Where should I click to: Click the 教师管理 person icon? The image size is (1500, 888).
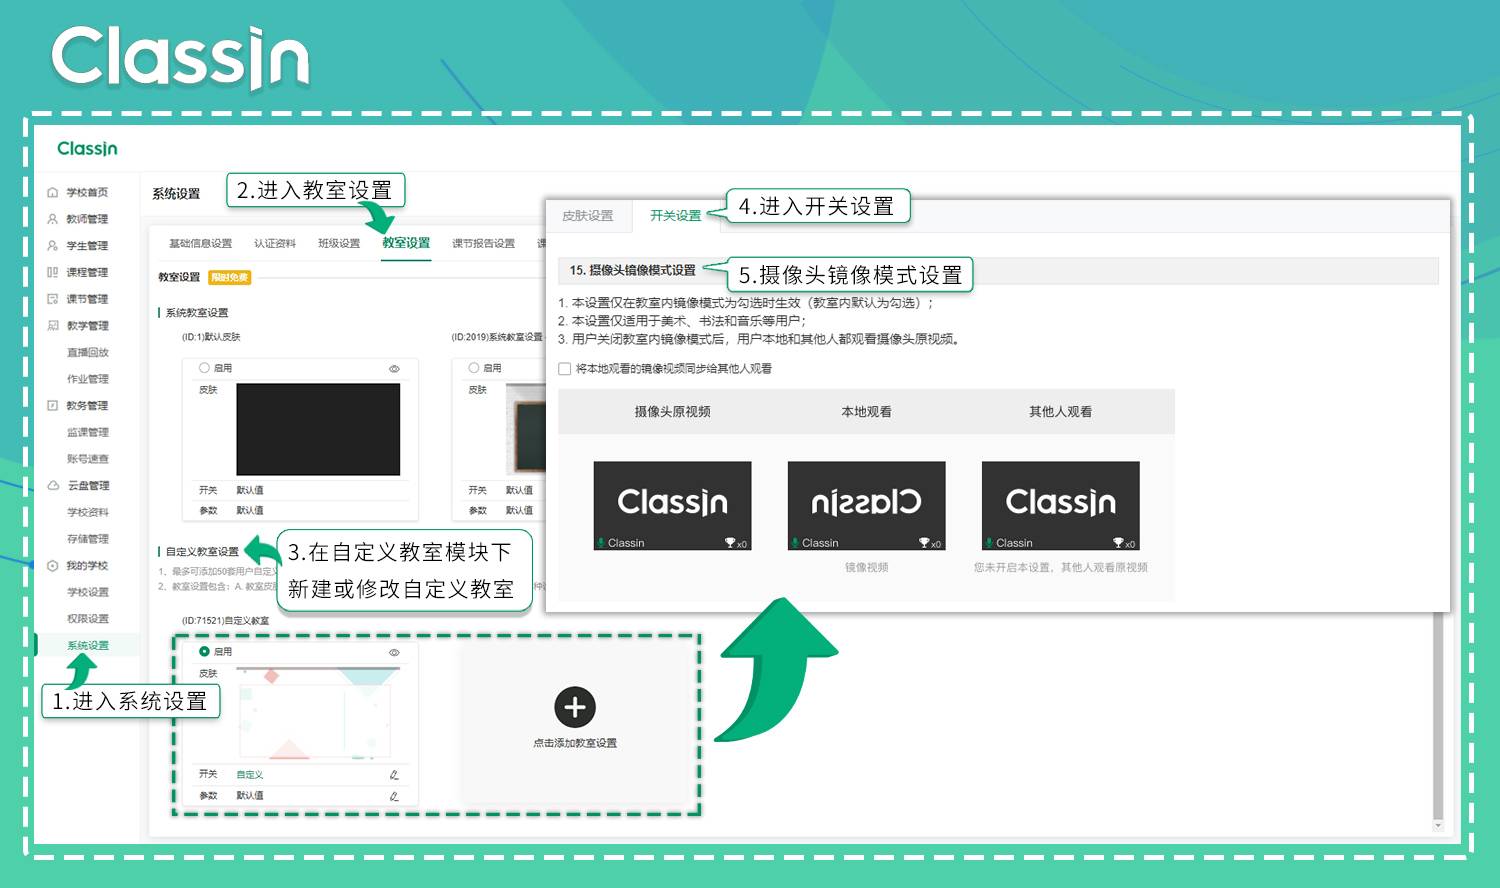pyautogui.click(x=53, y=219)
